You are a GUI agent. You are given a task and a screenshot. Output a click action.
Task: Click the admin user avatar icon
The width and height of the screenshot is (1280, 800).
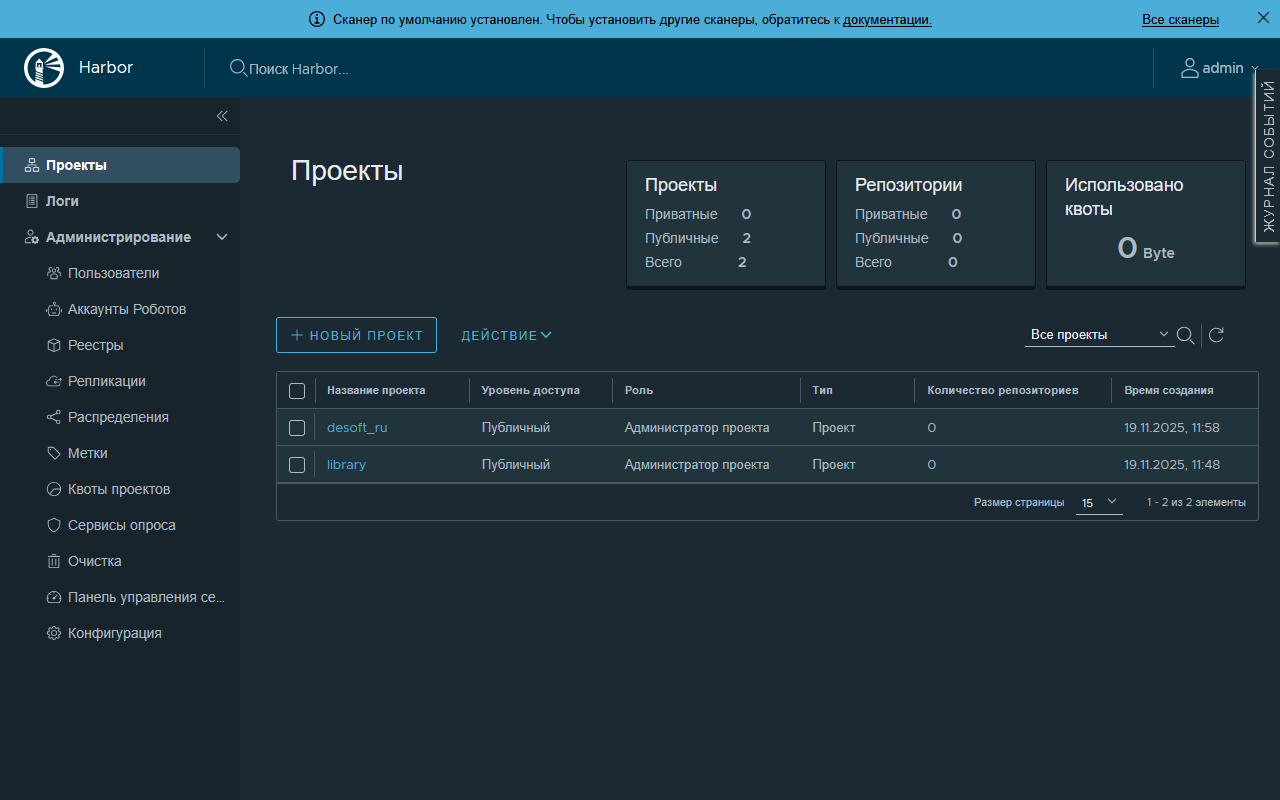1189,68
